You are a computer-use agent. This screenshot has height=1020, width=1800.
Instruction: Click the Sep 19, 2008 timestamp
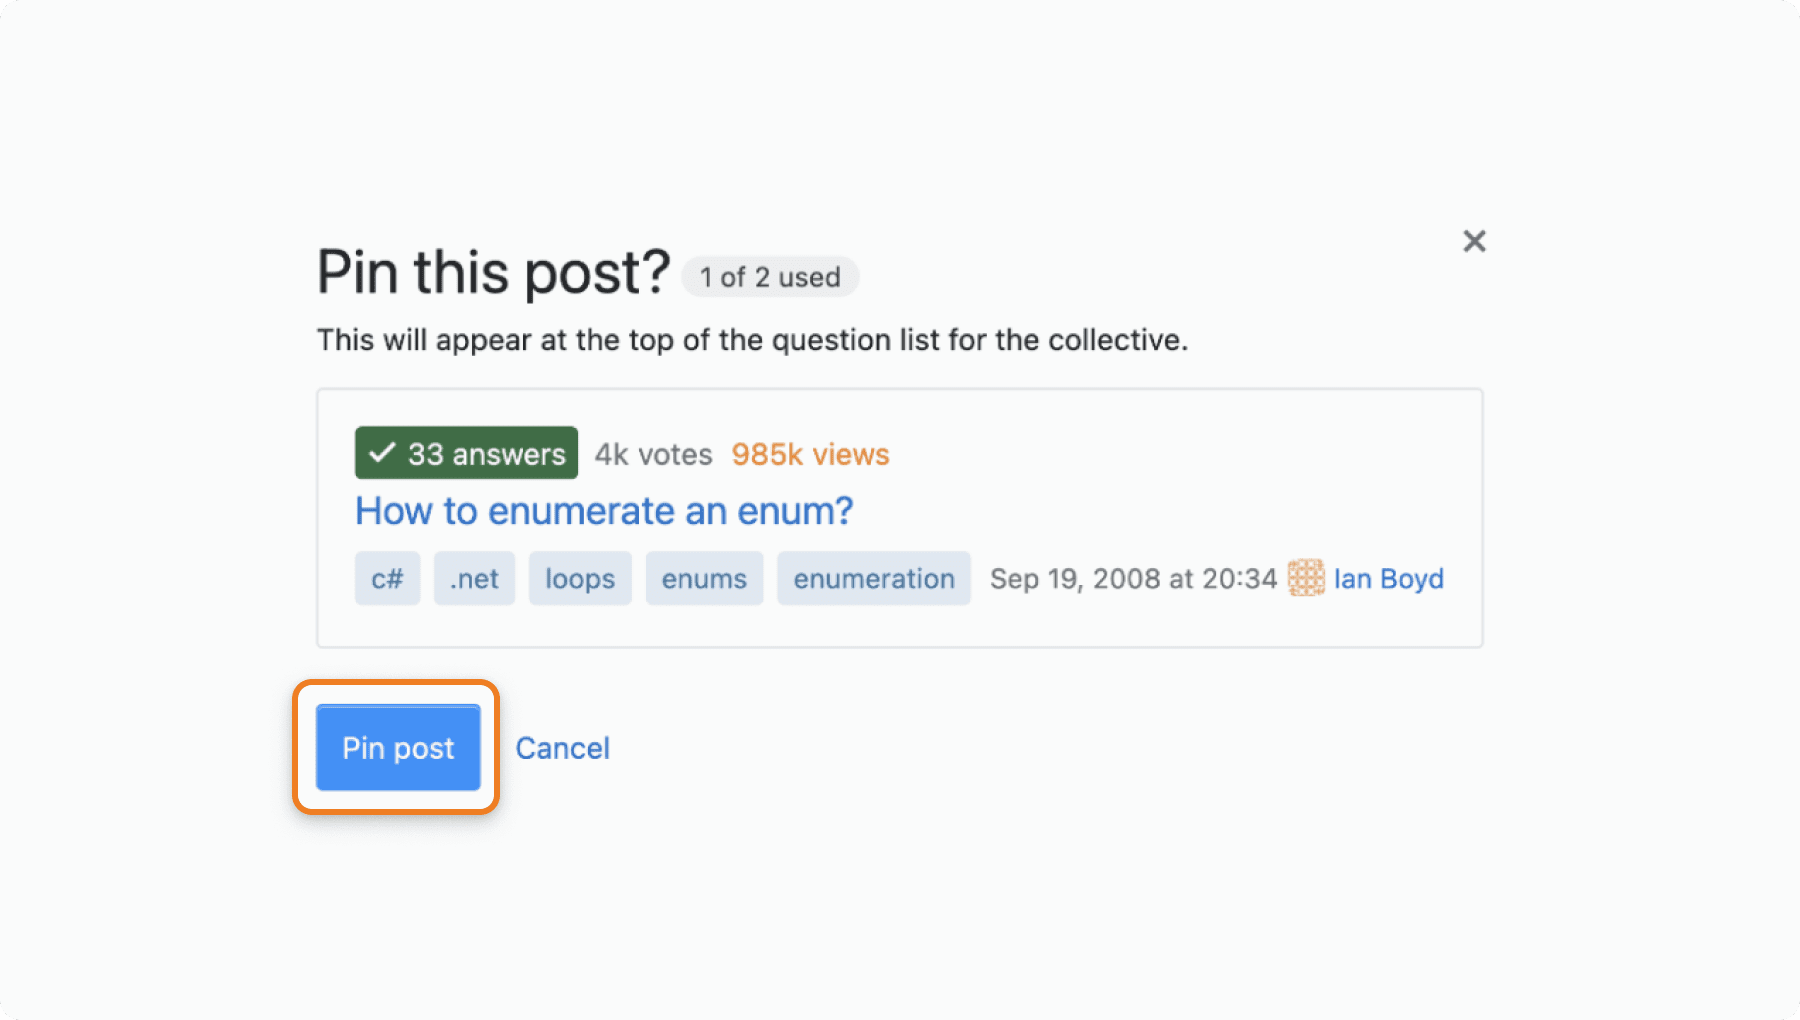click(1133, 579)
